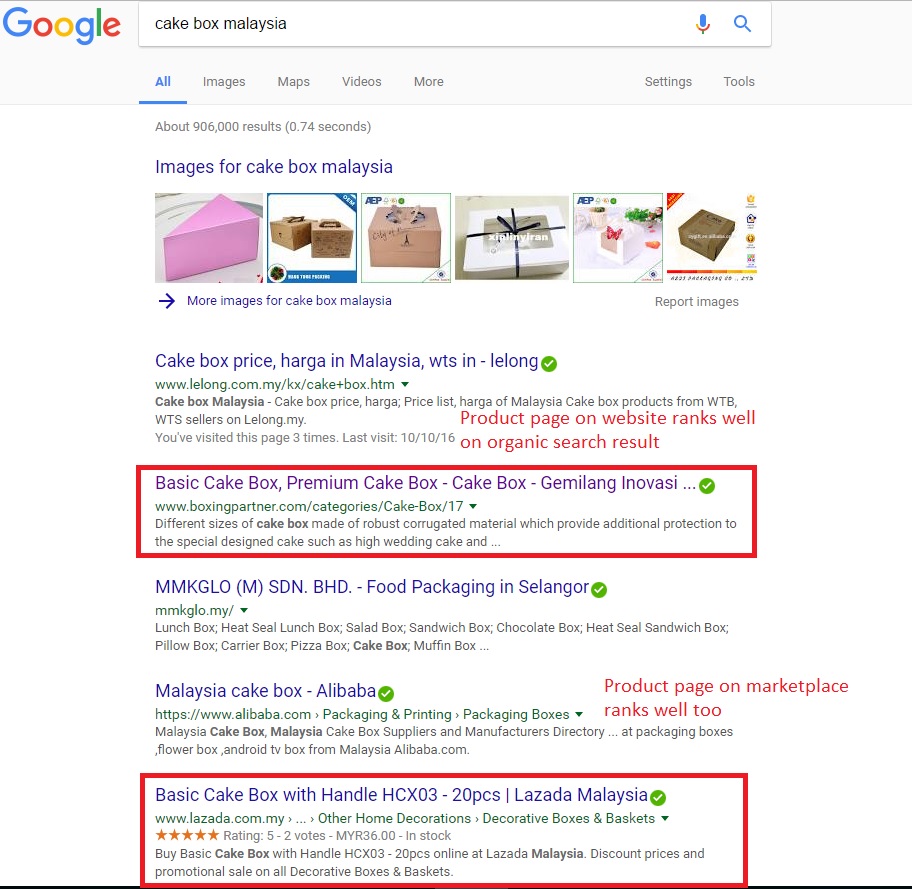This screenshot has width=913, height=889.
Task: Switch to the Videos tab
Action: pyautogui.click(x=362, y=82)
